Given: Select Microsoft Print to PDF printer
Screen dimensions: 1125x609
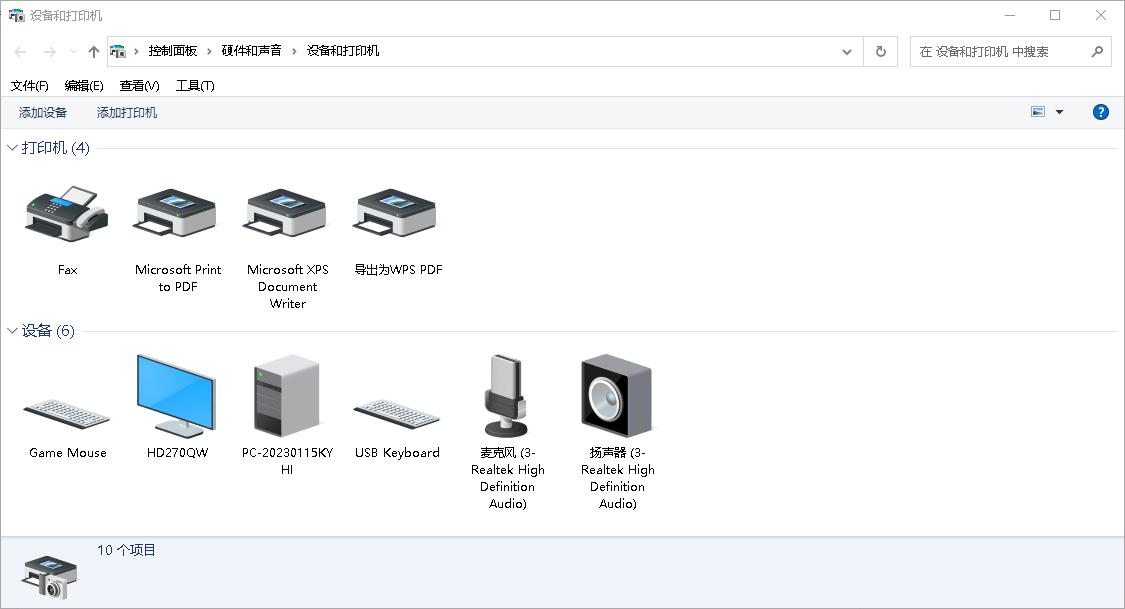Looking at the screenshot, I should click(177, 214).
